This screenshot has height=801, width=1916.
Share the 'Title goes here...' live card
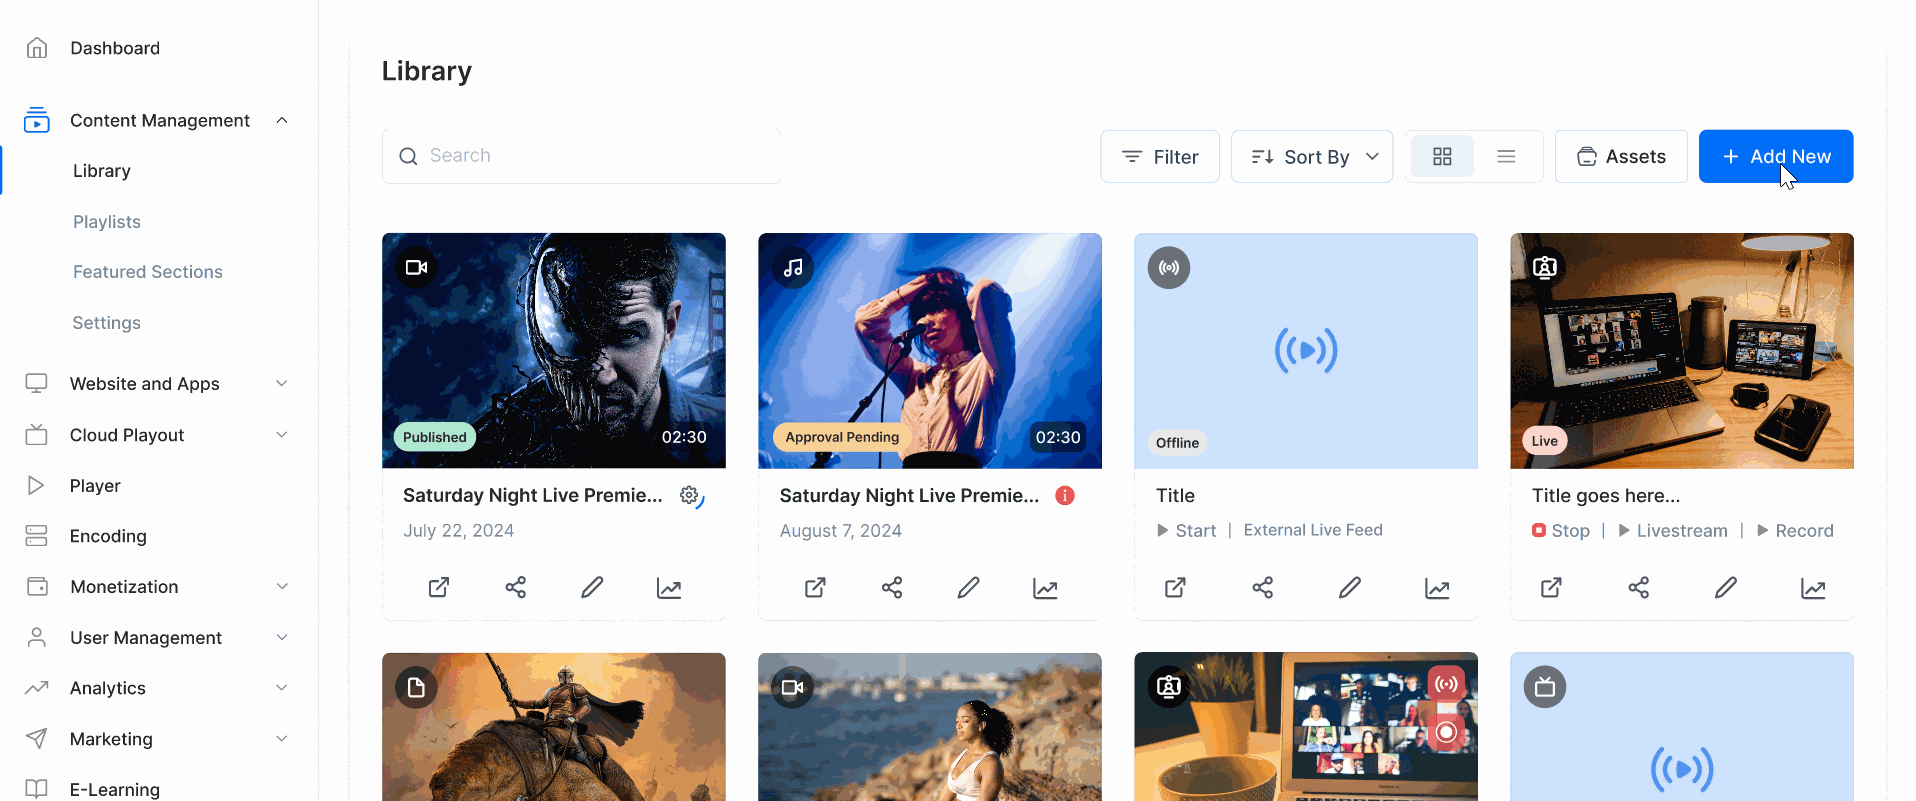tap(1639, 588)
